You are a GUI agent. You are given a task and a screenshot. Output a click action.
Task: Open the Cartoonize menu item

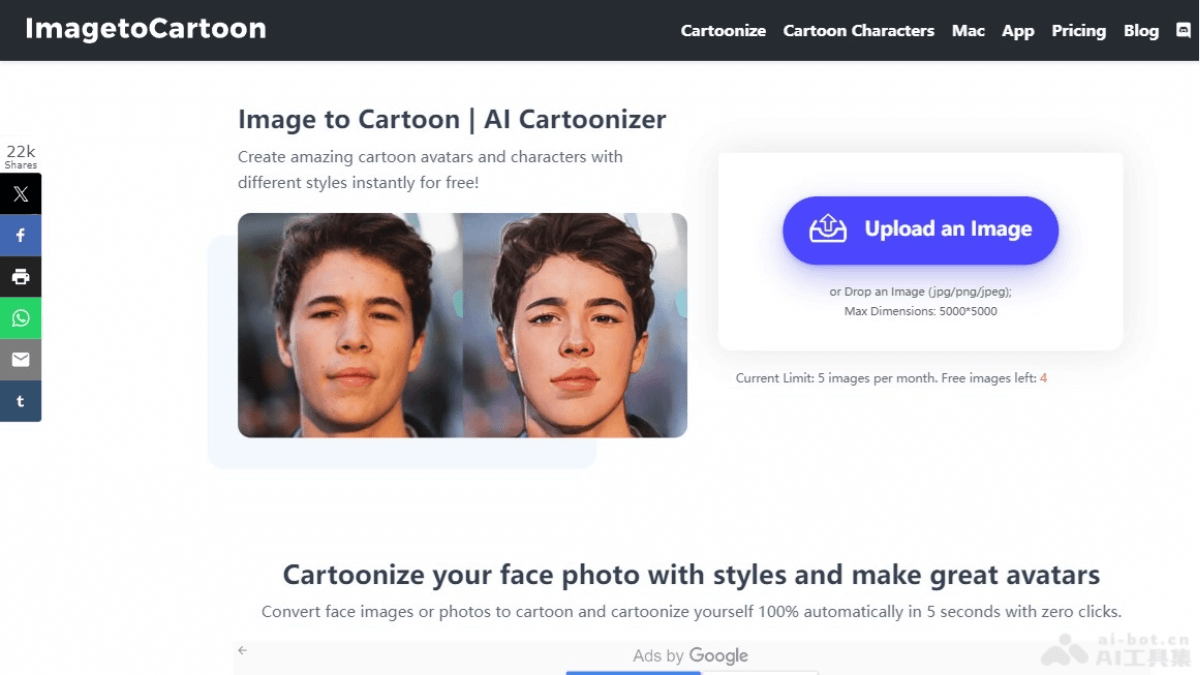click(x=723, y=31)
